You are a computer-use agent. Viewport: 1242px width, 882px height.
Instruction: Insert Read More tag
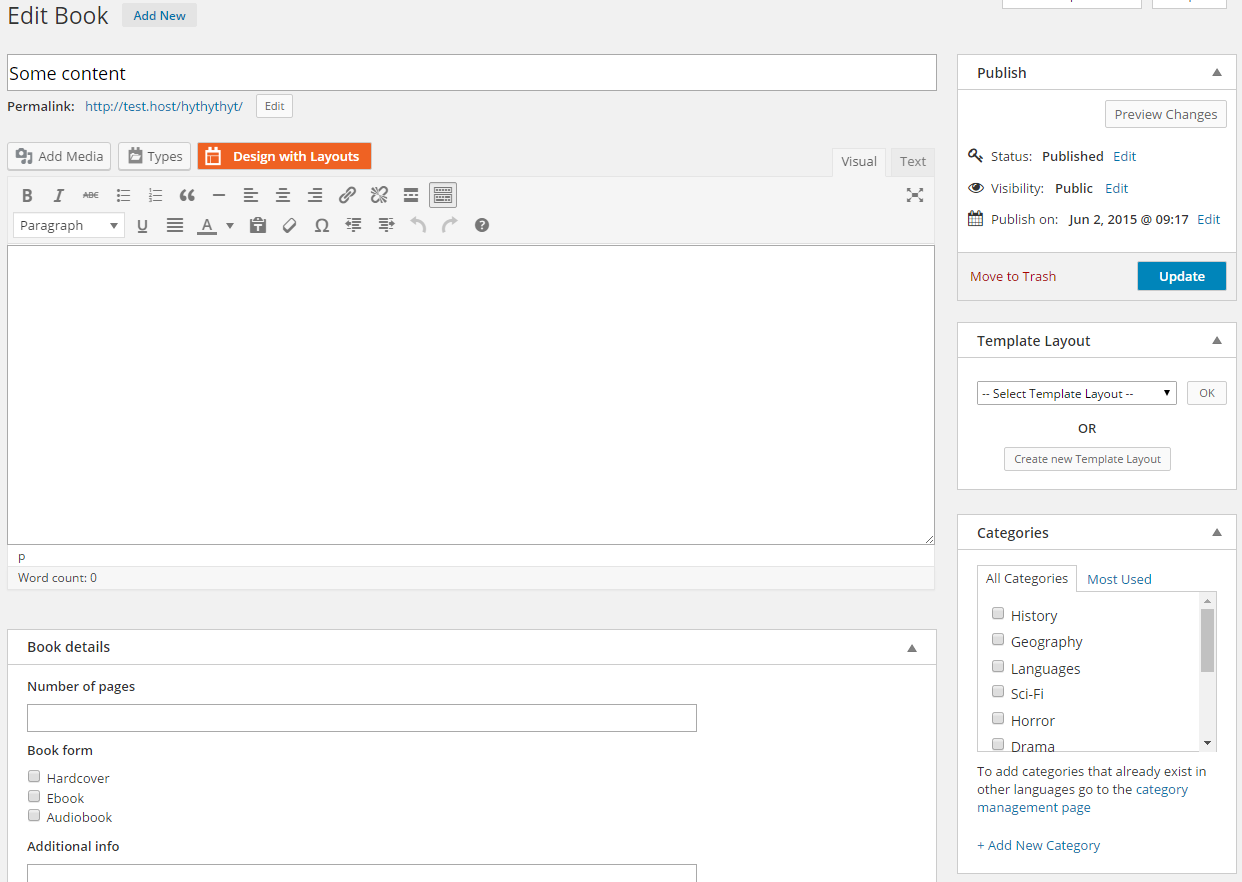[411, 195]
